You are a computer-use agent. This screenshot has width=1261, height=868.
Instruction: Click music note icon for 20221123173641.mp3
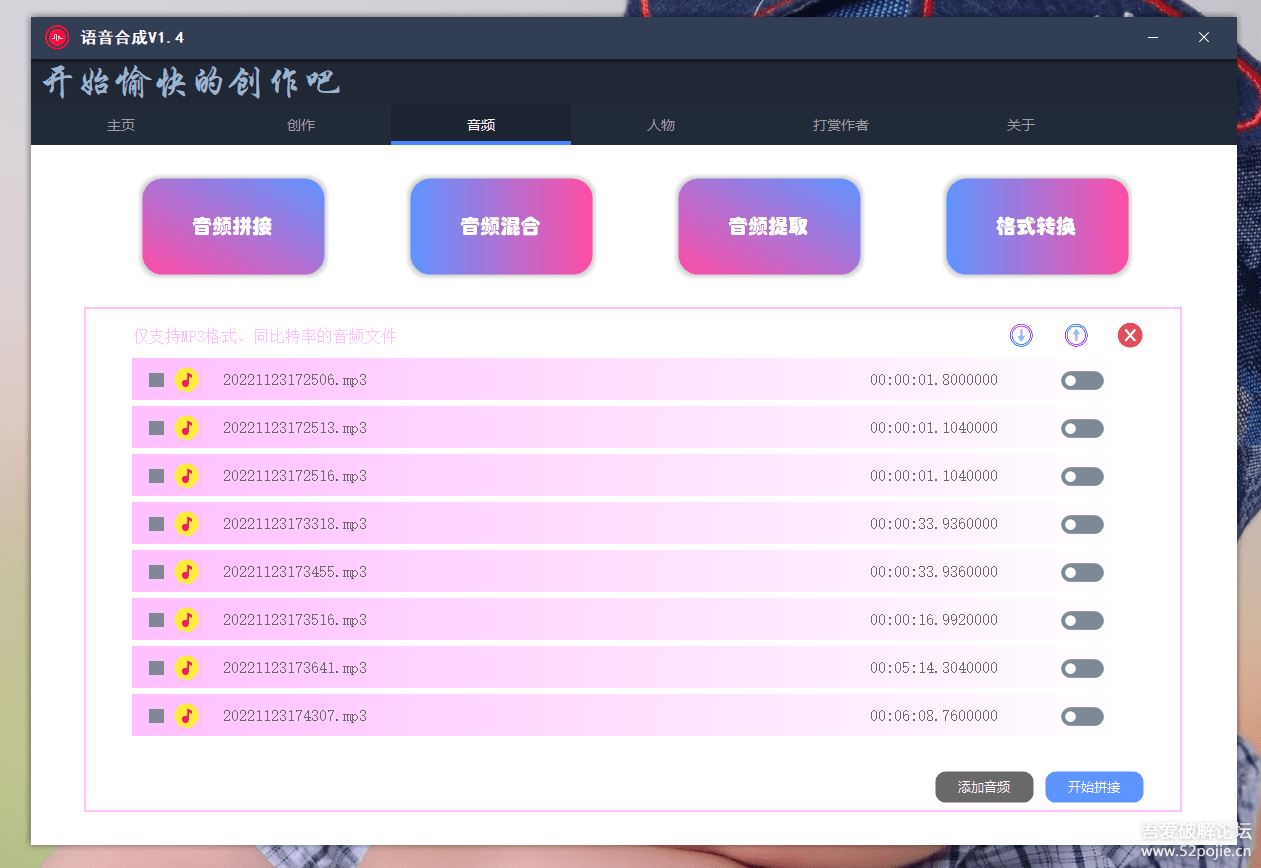[186, 668]
